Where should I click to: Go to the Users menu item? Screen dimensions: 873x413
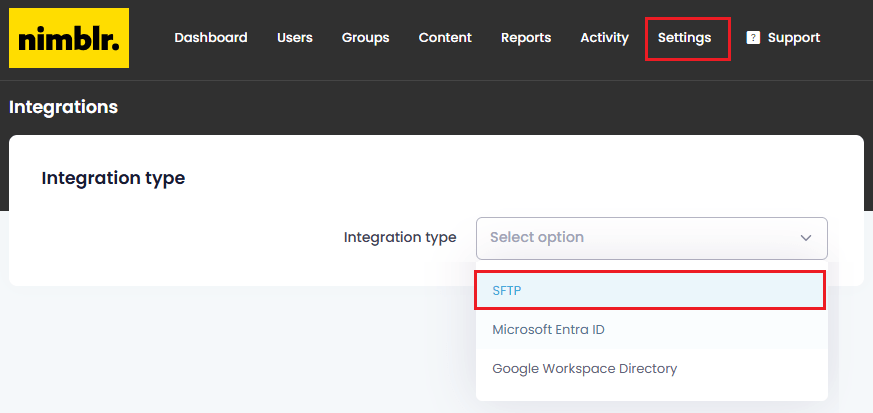click(295, 38)
